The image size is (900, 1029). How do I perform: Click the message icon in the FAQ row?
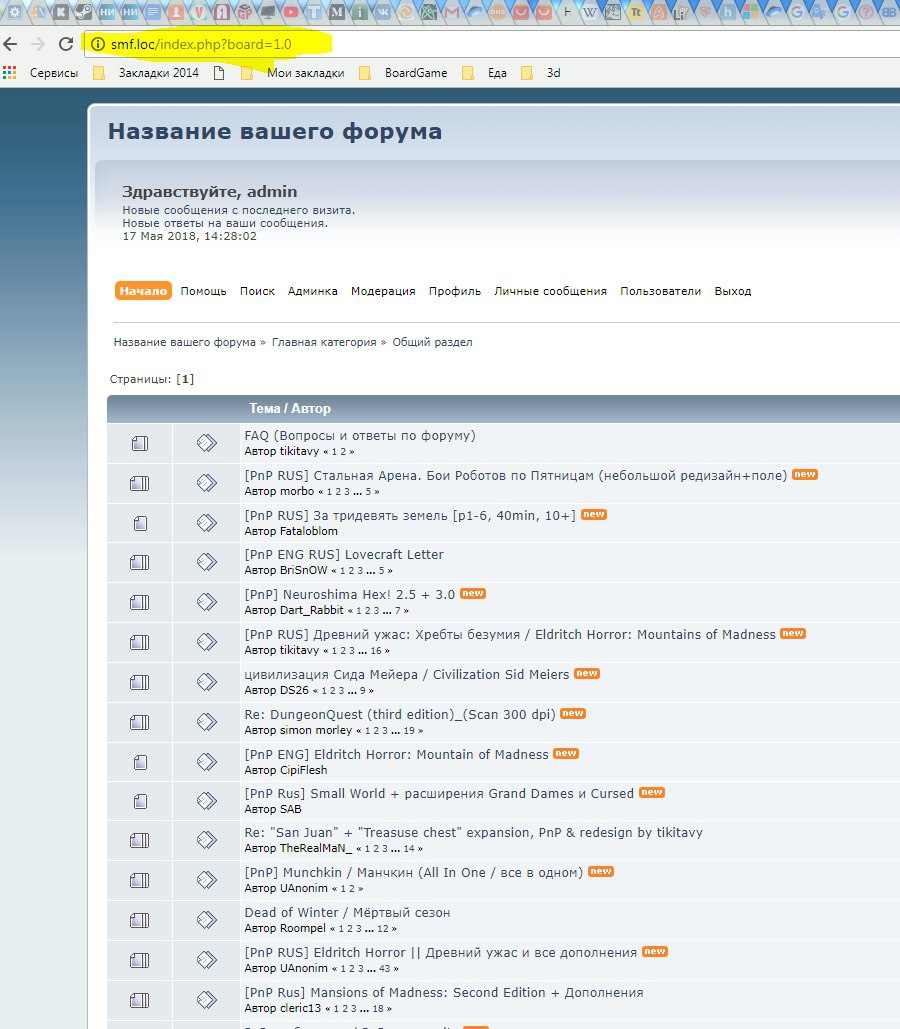click(207, 443)
